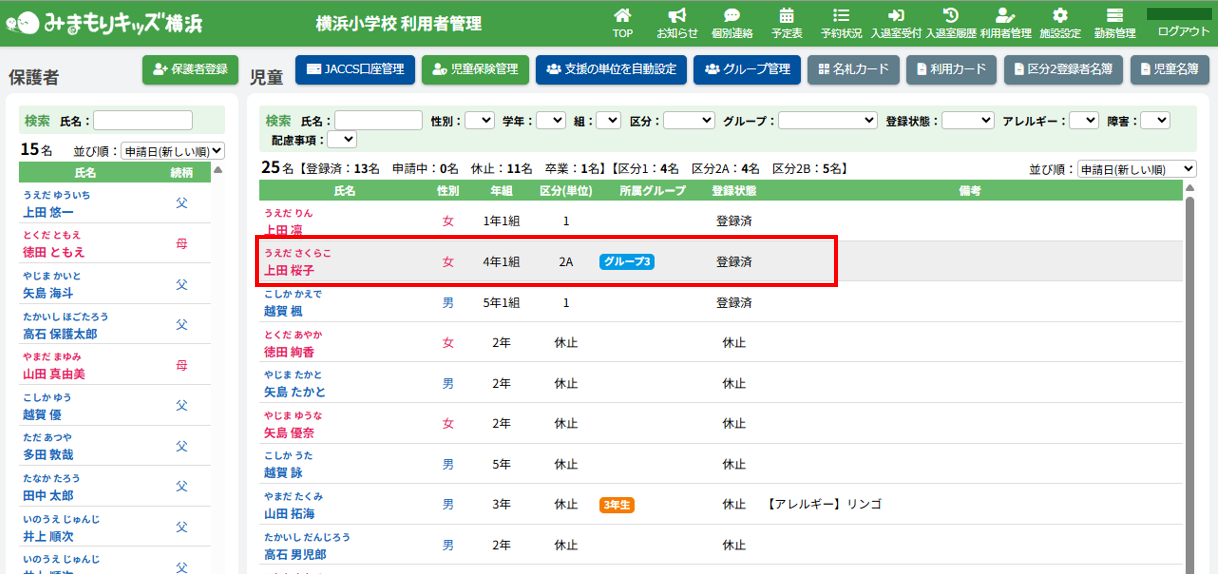Open グループ管理 button

pyautogui.click(x=746, y=69)
